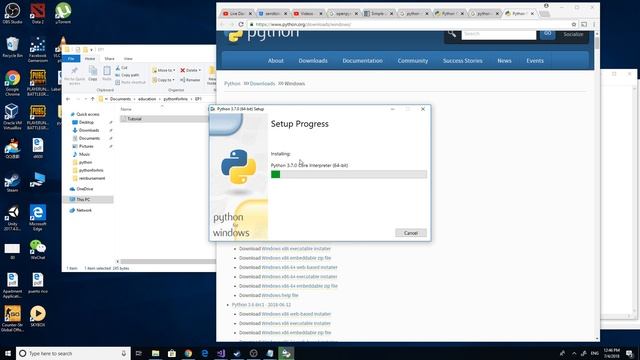640x360 pixels.
Task: Open Community in the python.org navigation
Action: tap(413, 60)
